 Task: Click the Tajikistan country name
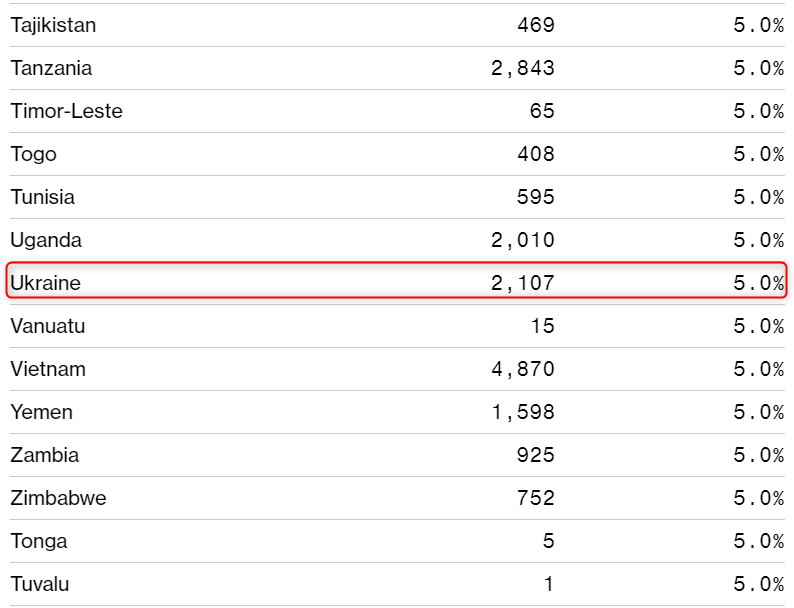point(53,25)
